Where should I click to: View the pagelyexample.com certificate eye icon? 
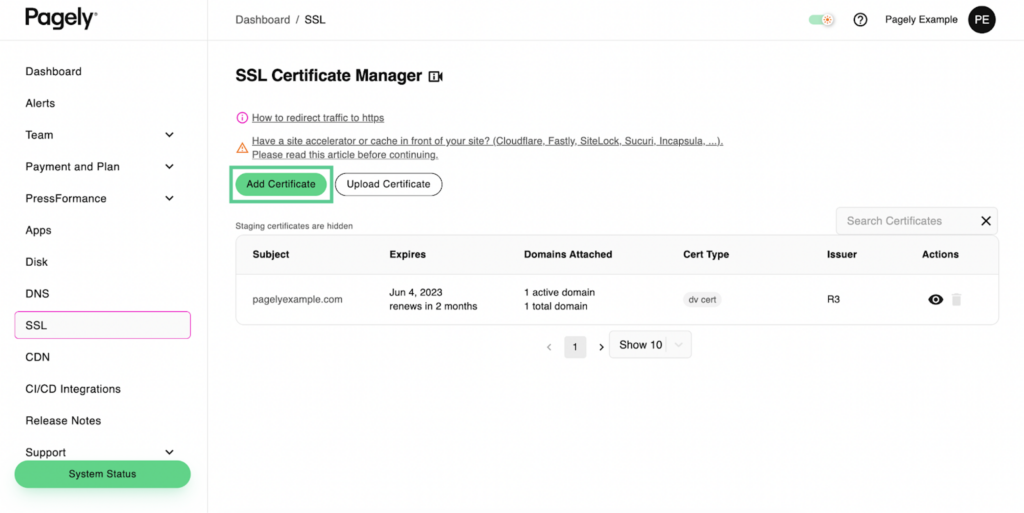[935, 299]
